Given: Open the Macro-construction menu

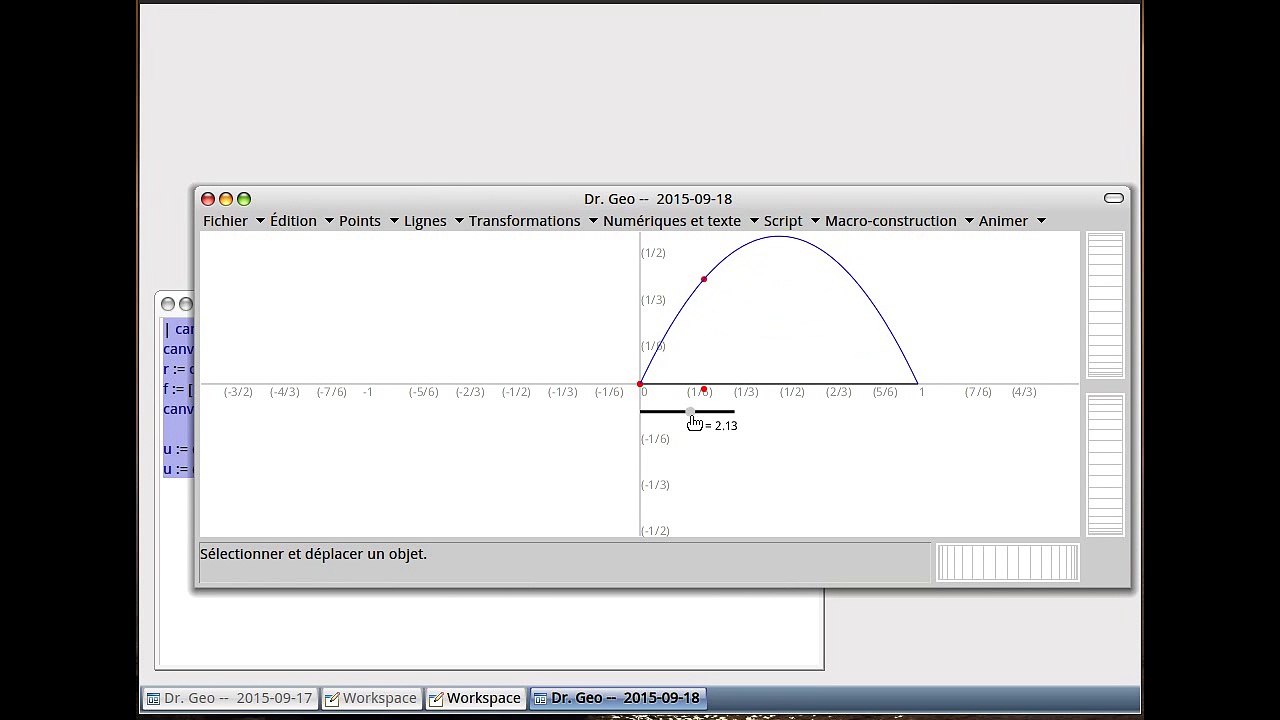Looking at the screenshot, I should coord(890,221).
